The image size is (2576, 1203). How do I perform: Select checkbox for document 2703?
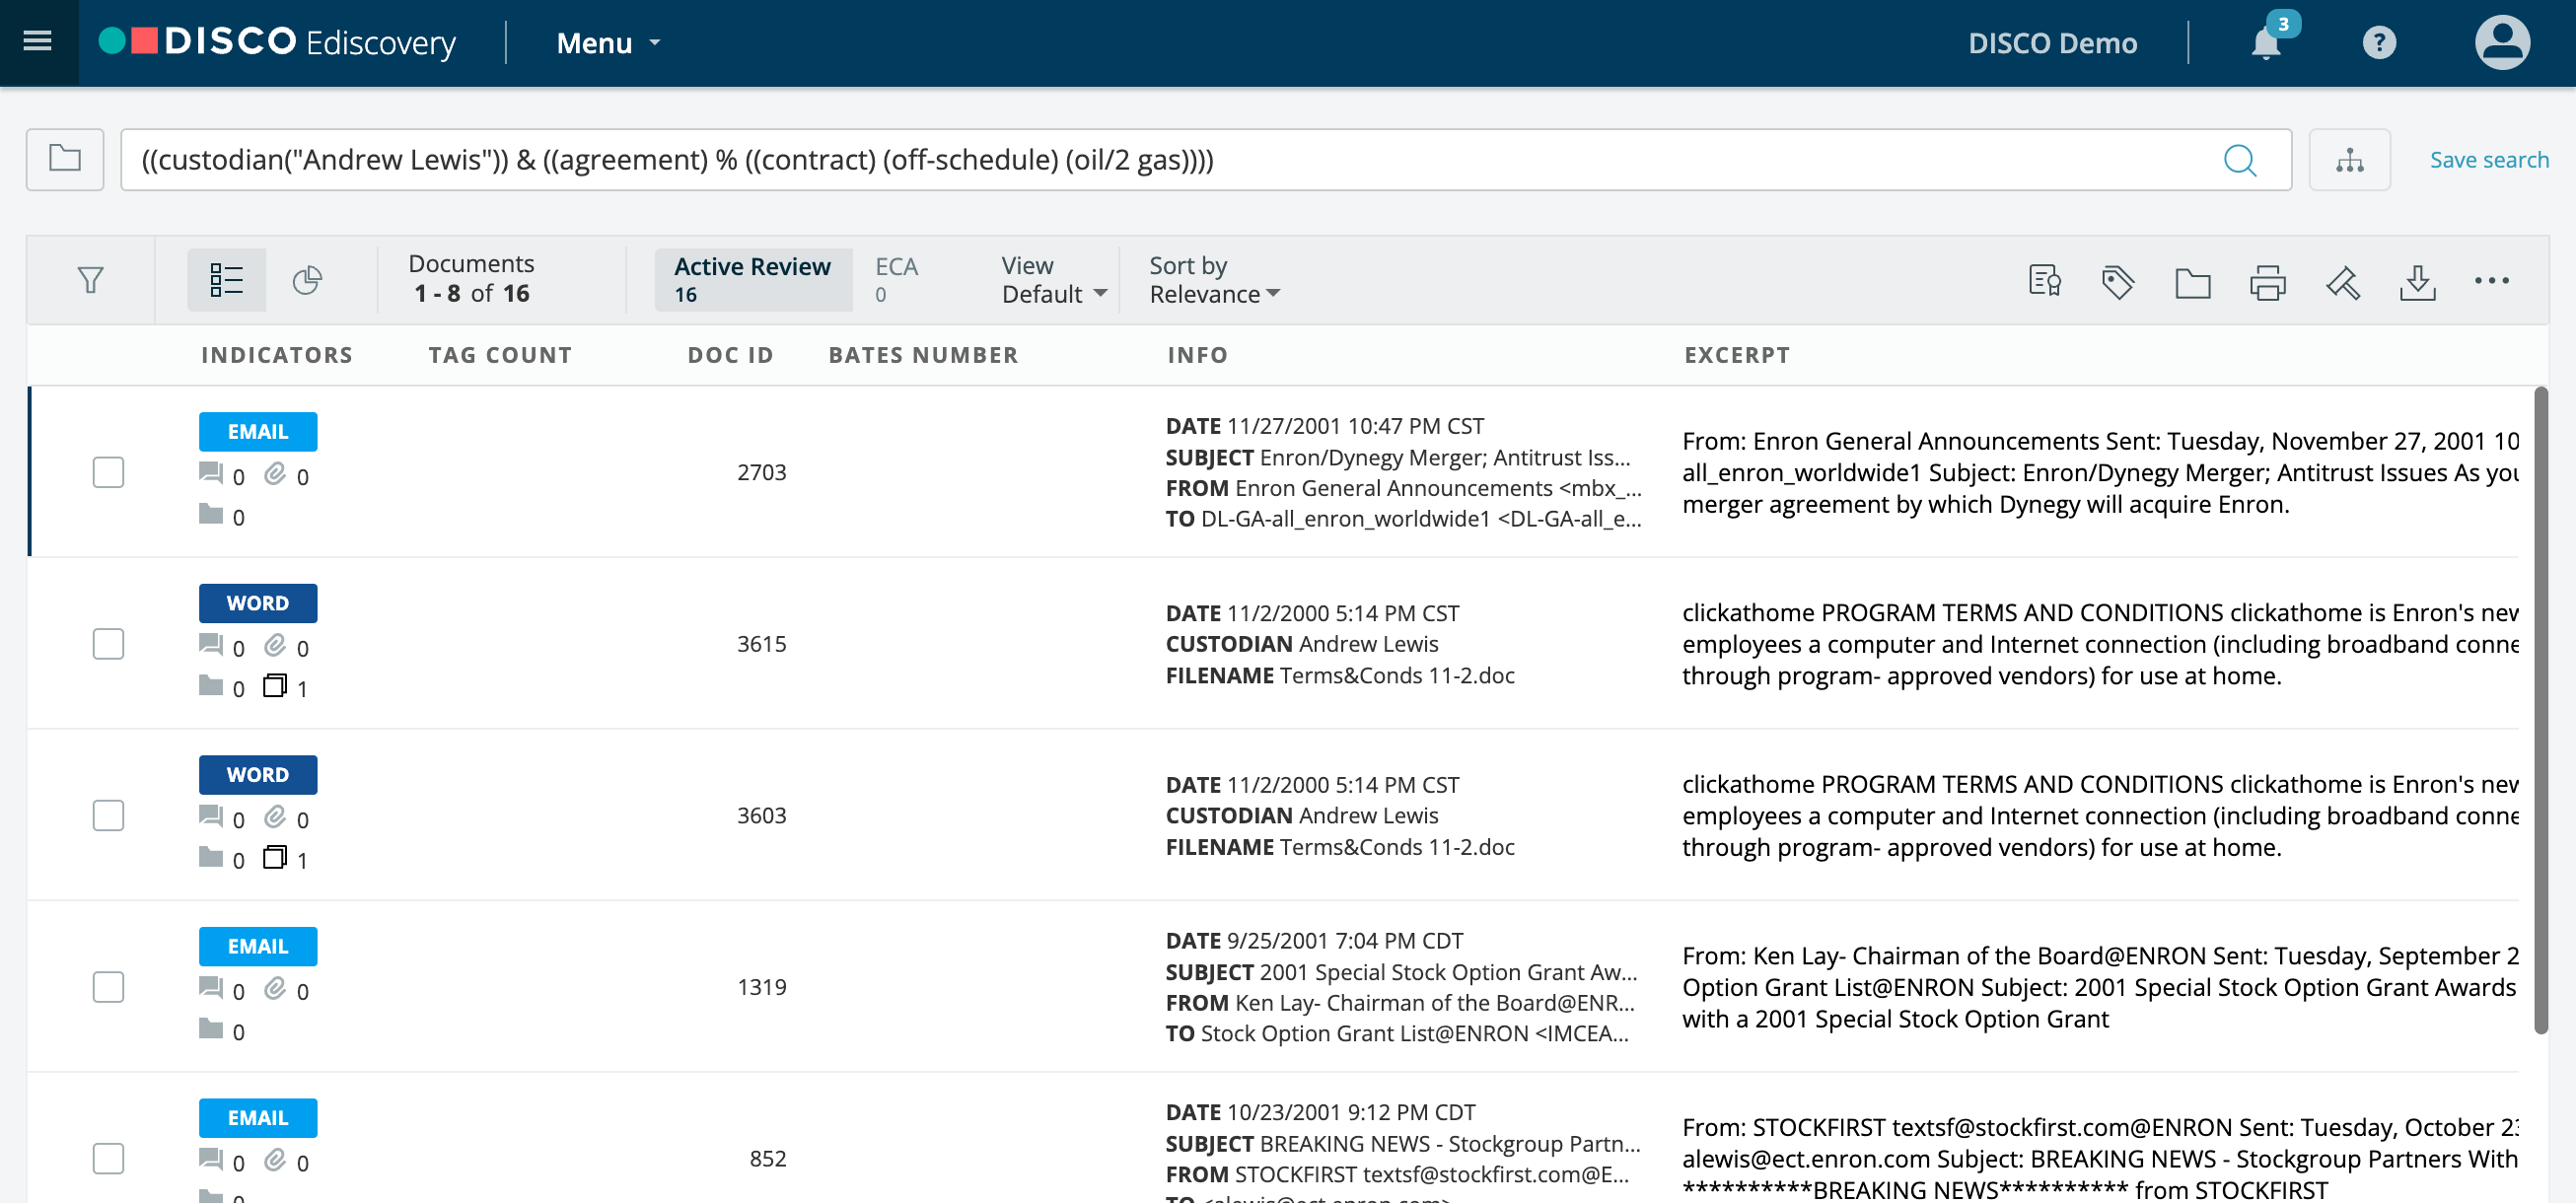click(108, 472)
